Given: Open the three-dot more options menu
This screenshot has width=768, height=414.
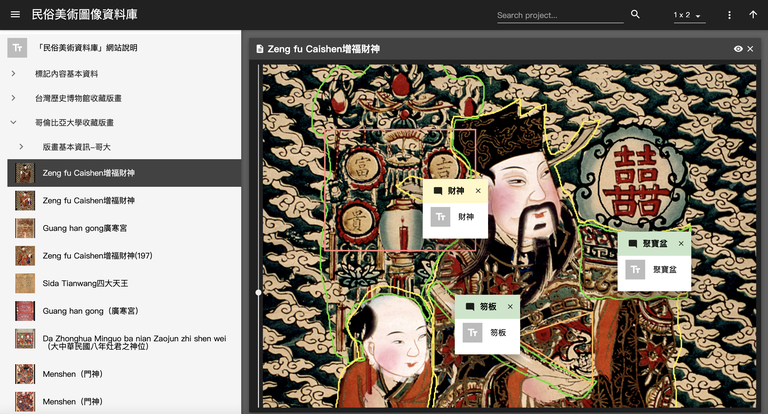Looking at the screenshot, I should (x=729, y=15).
